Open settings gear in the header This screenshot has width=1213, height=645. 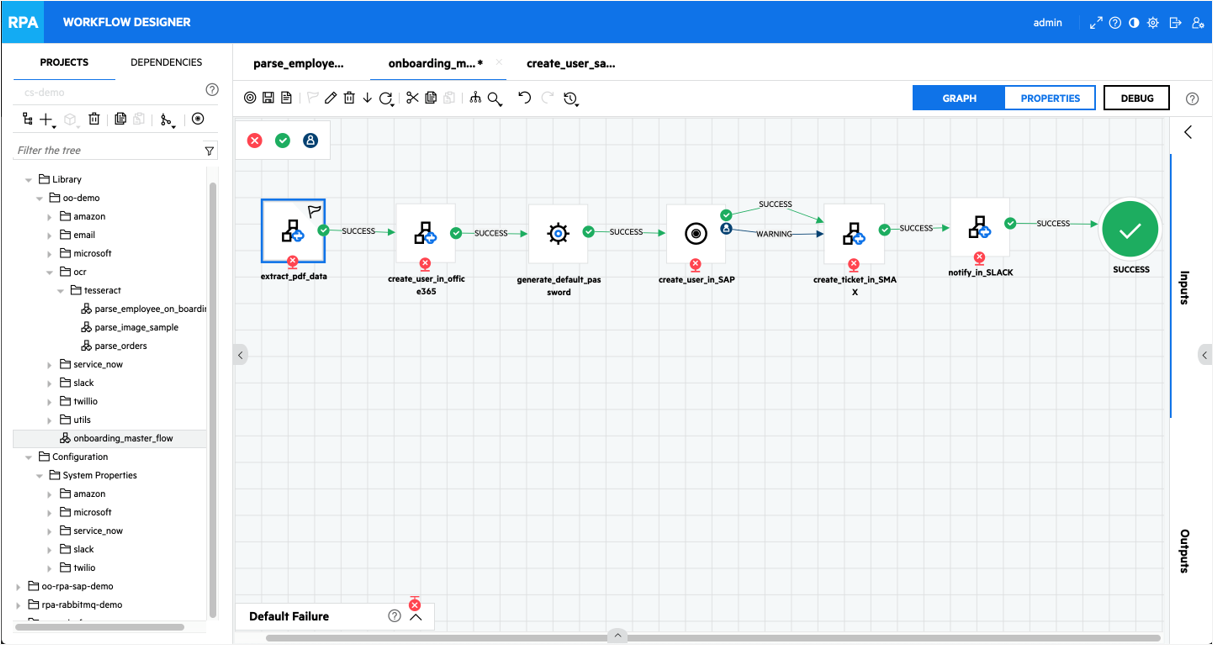[1153, 23]
